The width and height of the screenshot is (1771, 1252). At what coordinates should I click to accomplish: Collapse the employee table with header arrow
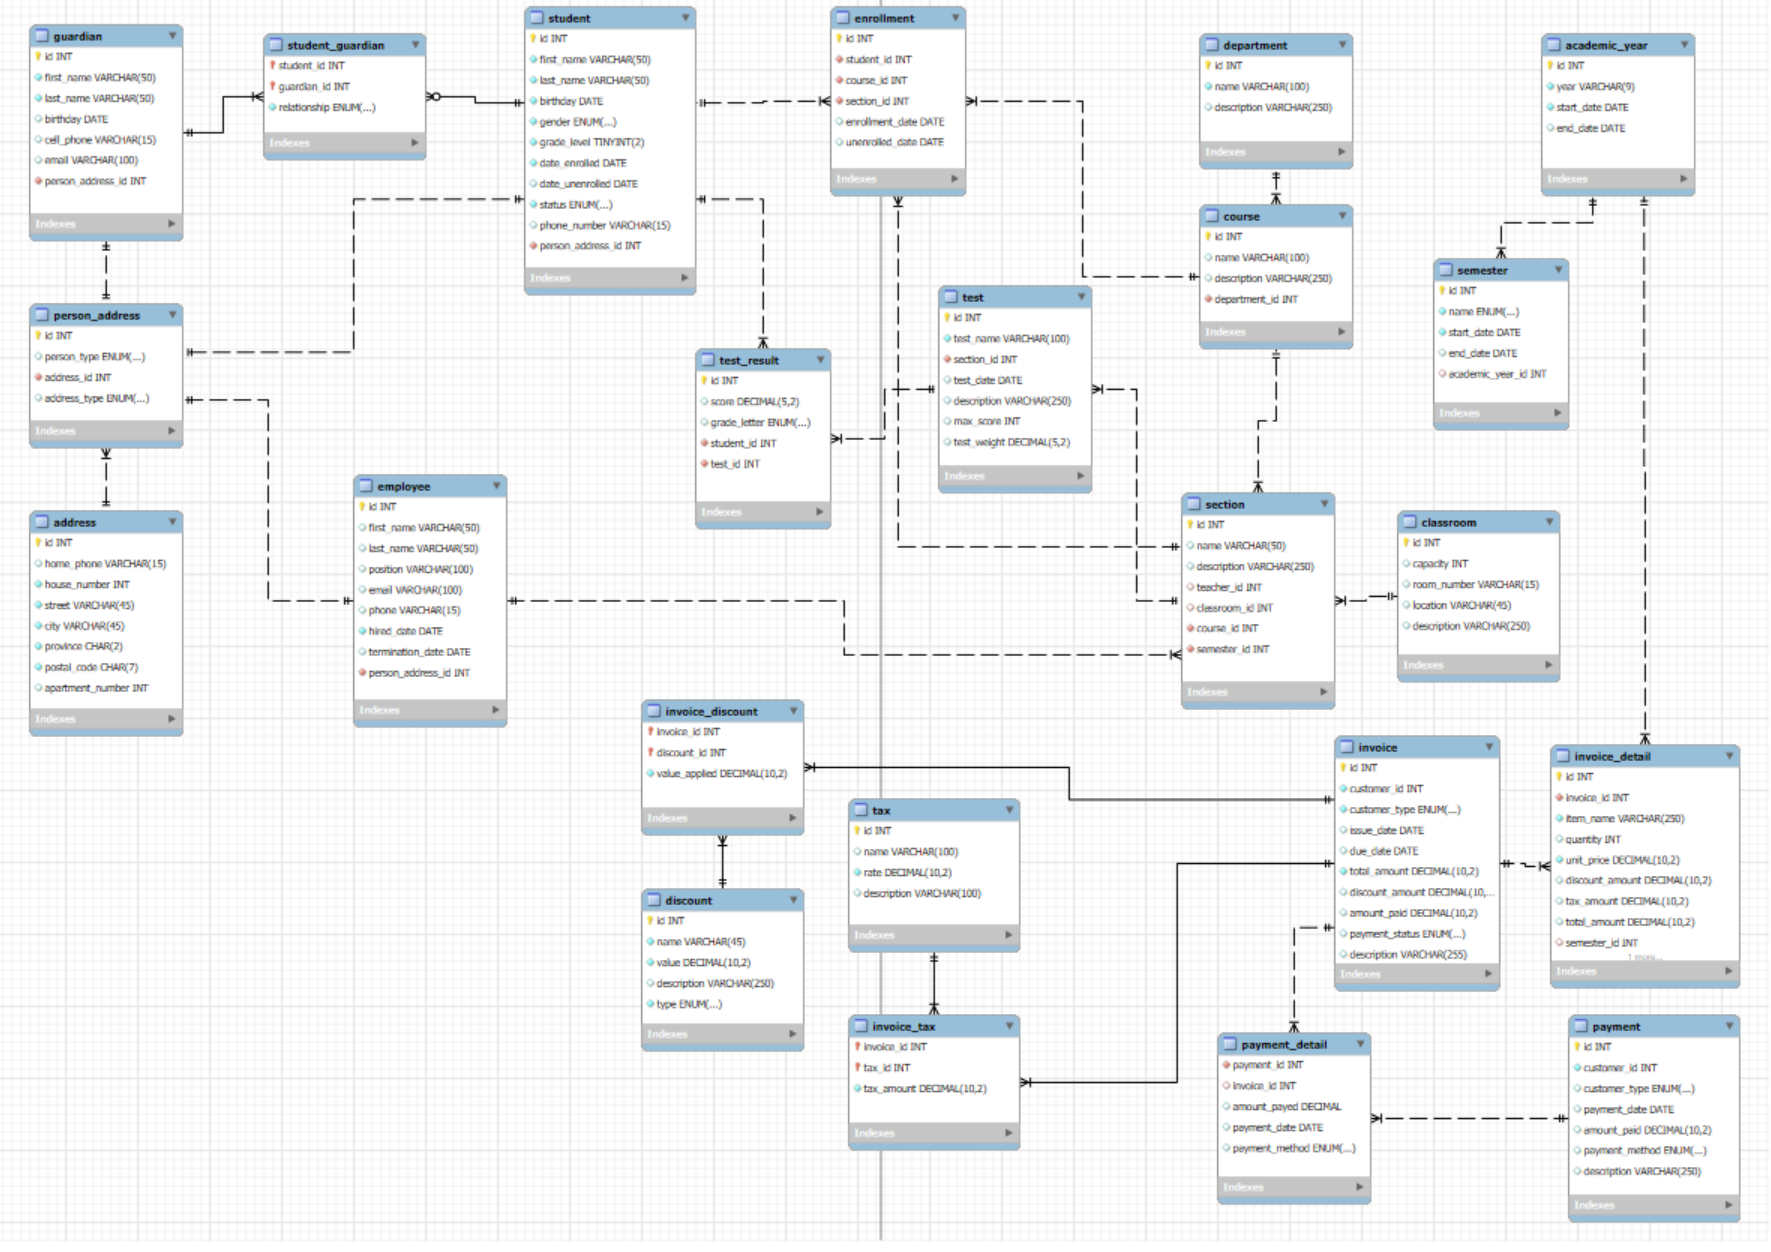[x=496, y=486]
